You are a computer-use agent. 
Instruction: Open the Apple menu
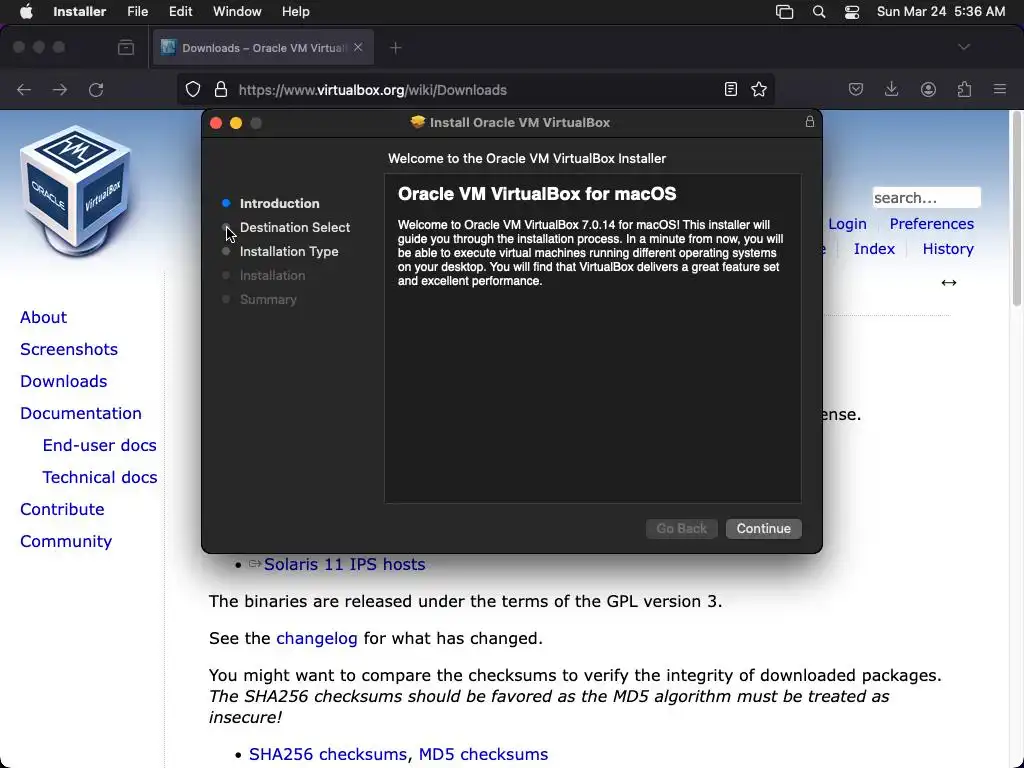coord(26,12)
